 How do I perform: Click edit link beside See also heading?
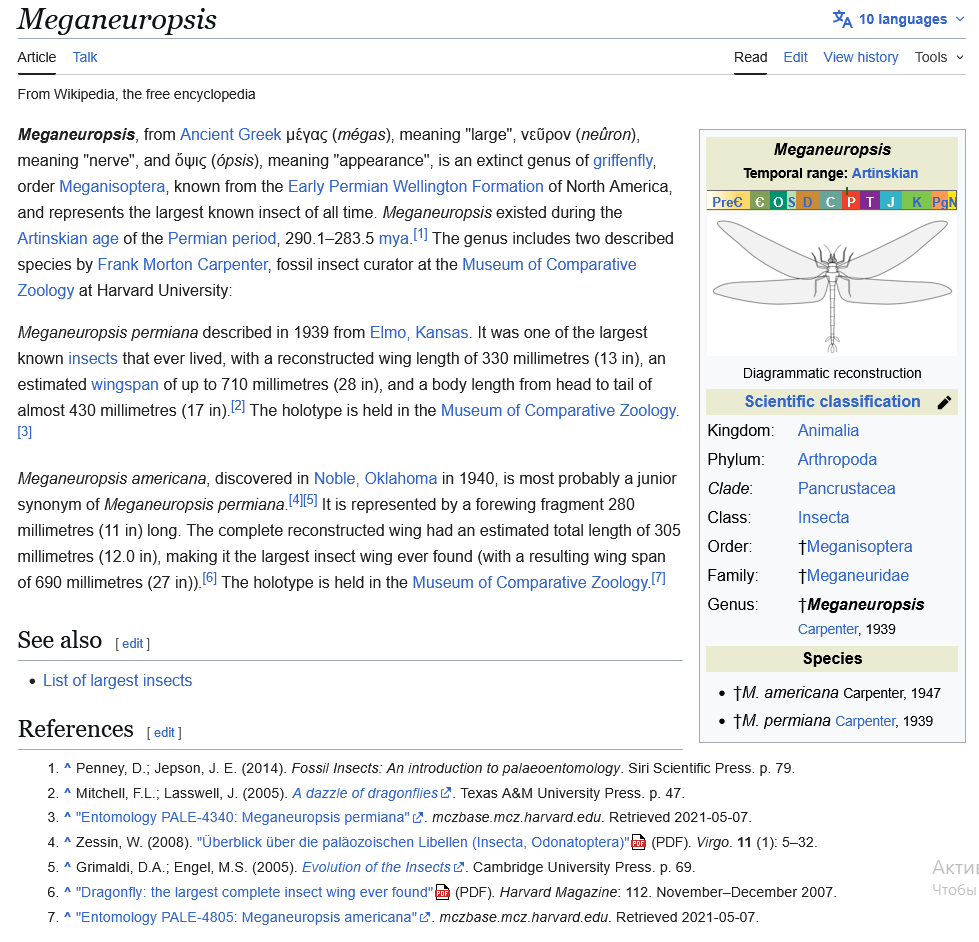click(132, 644)
